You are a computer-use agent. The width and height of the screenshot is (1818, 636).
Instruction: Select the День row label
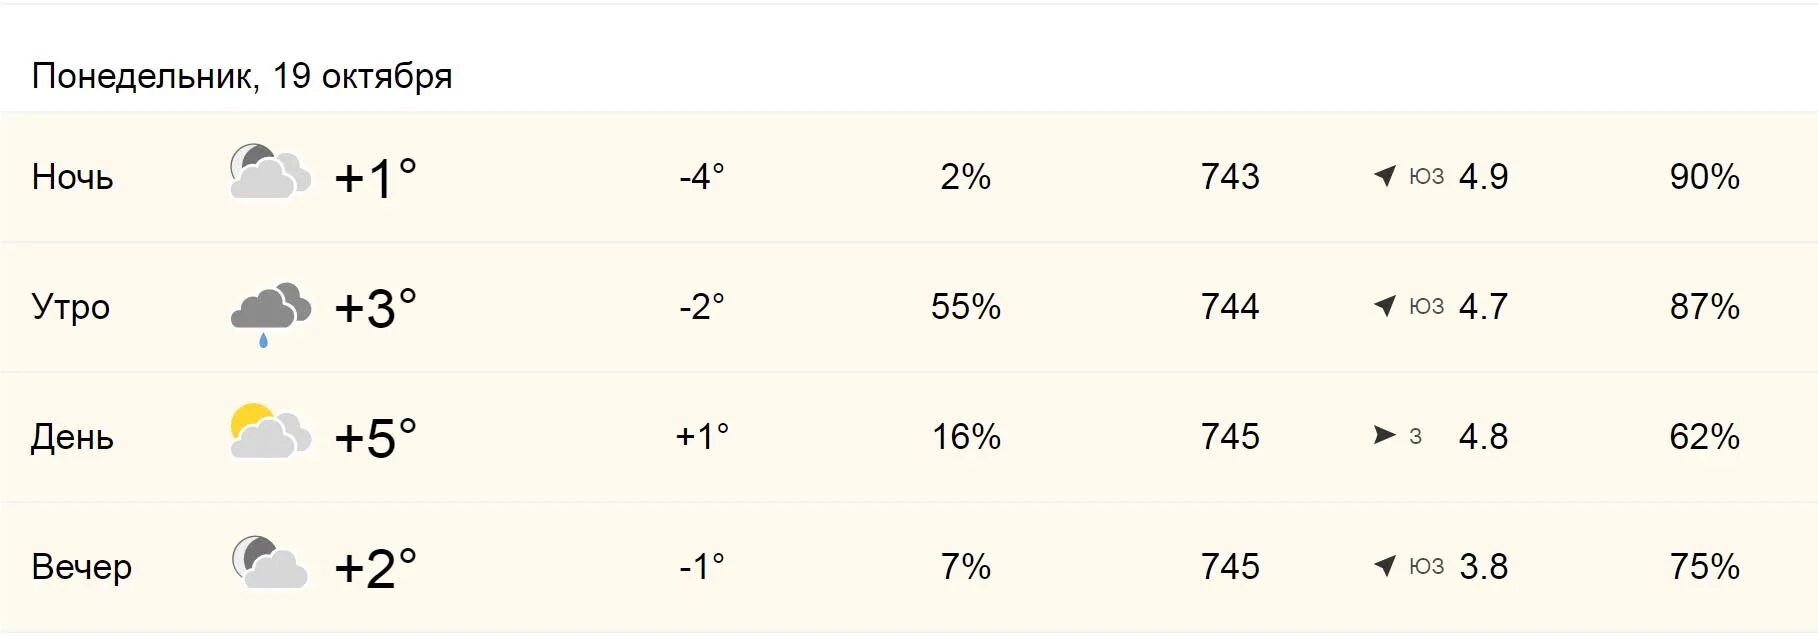tap(72, 437)
